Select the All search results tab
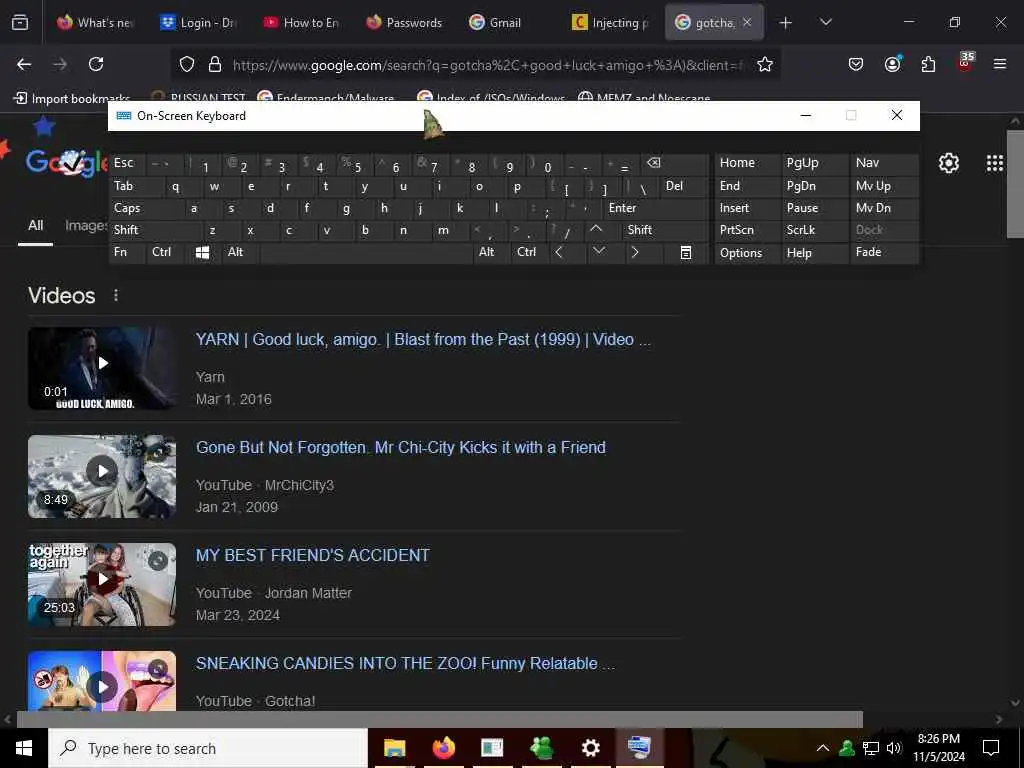 click(35, 225)
